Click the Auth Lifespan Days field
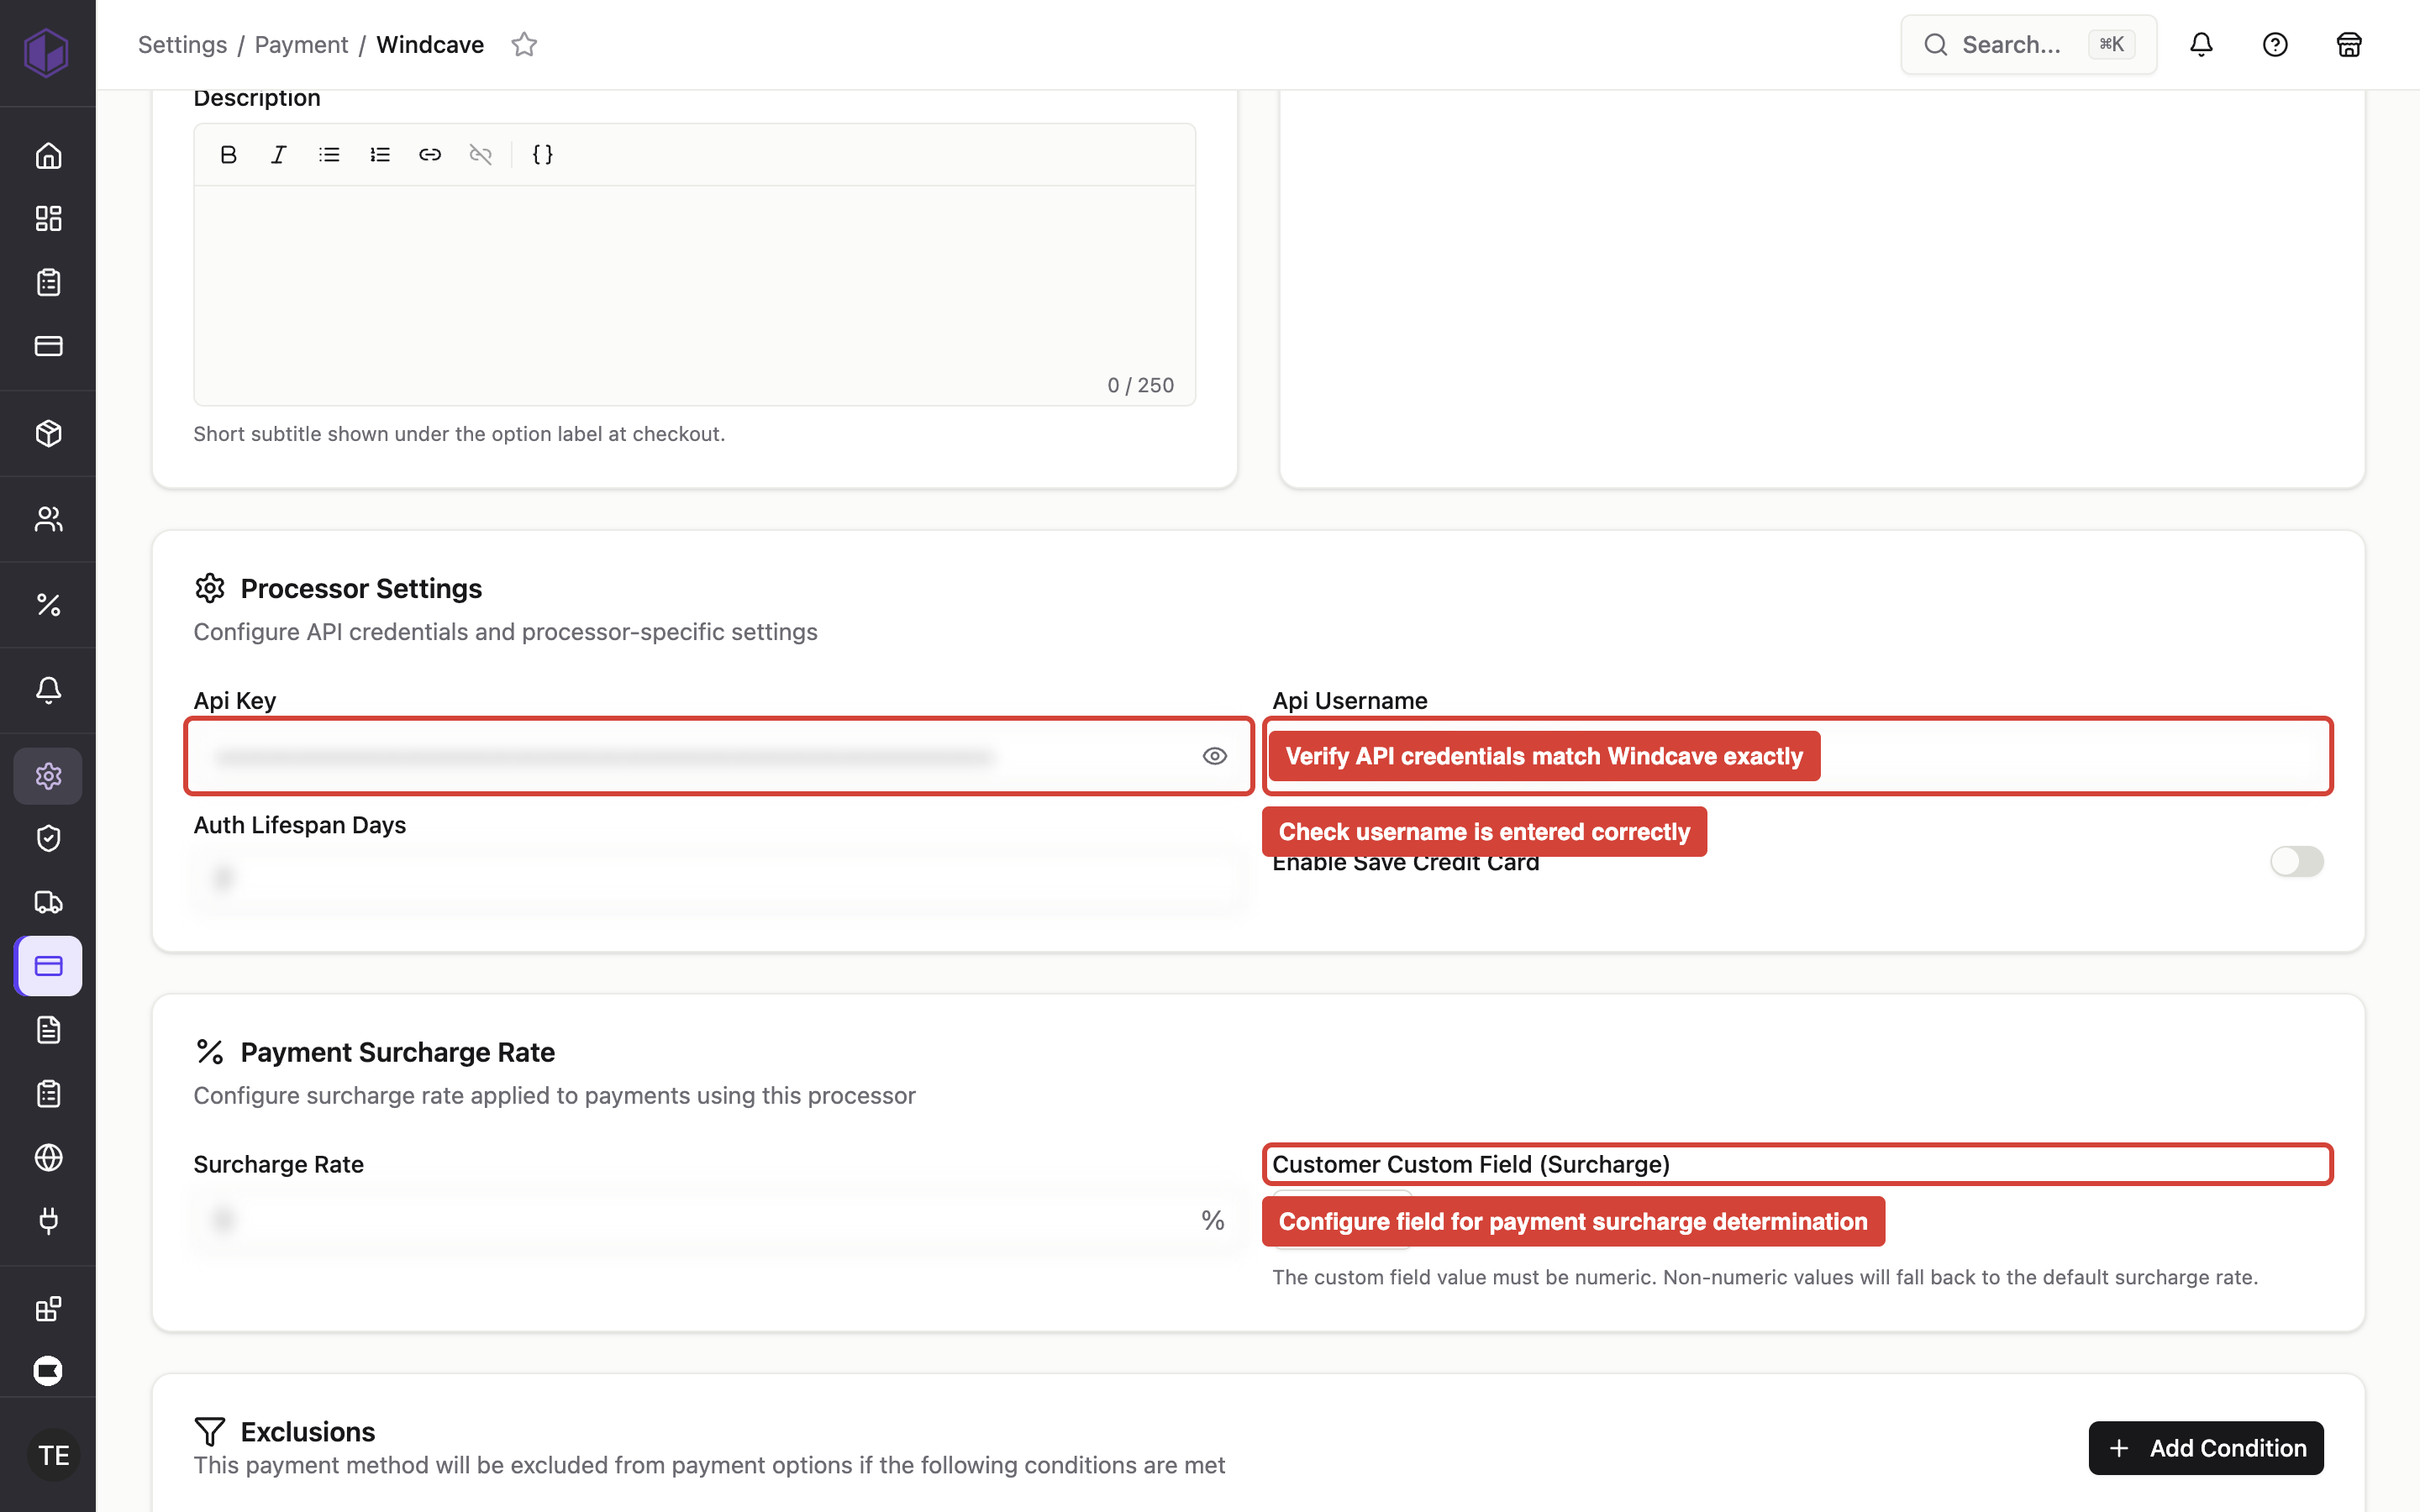Image resolution: width=2420 pixels, height=1512 pixels. pos(719,879)
